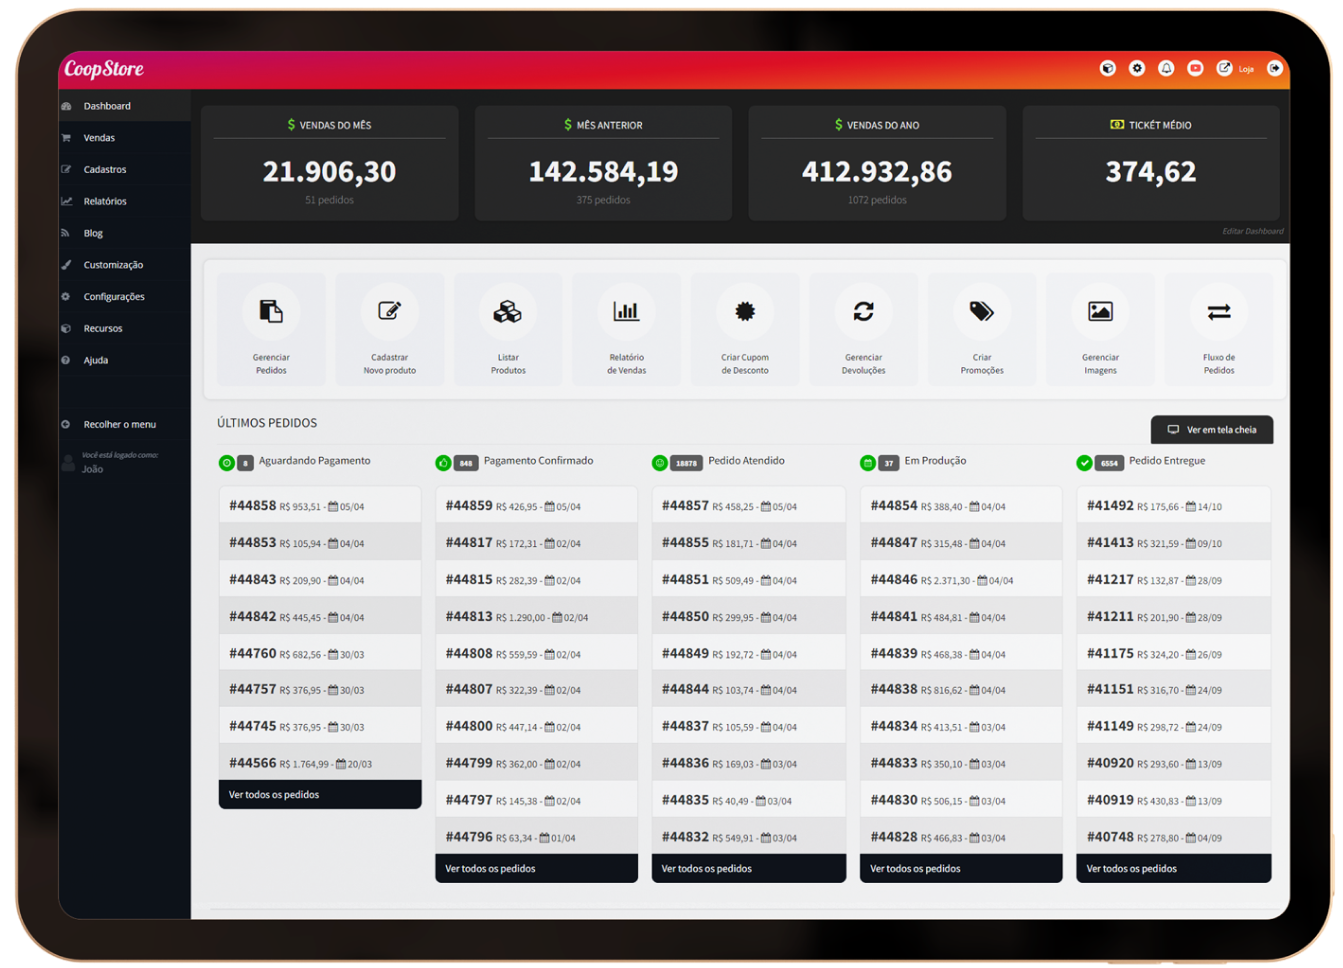This screenshot has width=1343, height=968.
Task: Open Cadastrar Novo produto shortcut
Action: (389, 329)
